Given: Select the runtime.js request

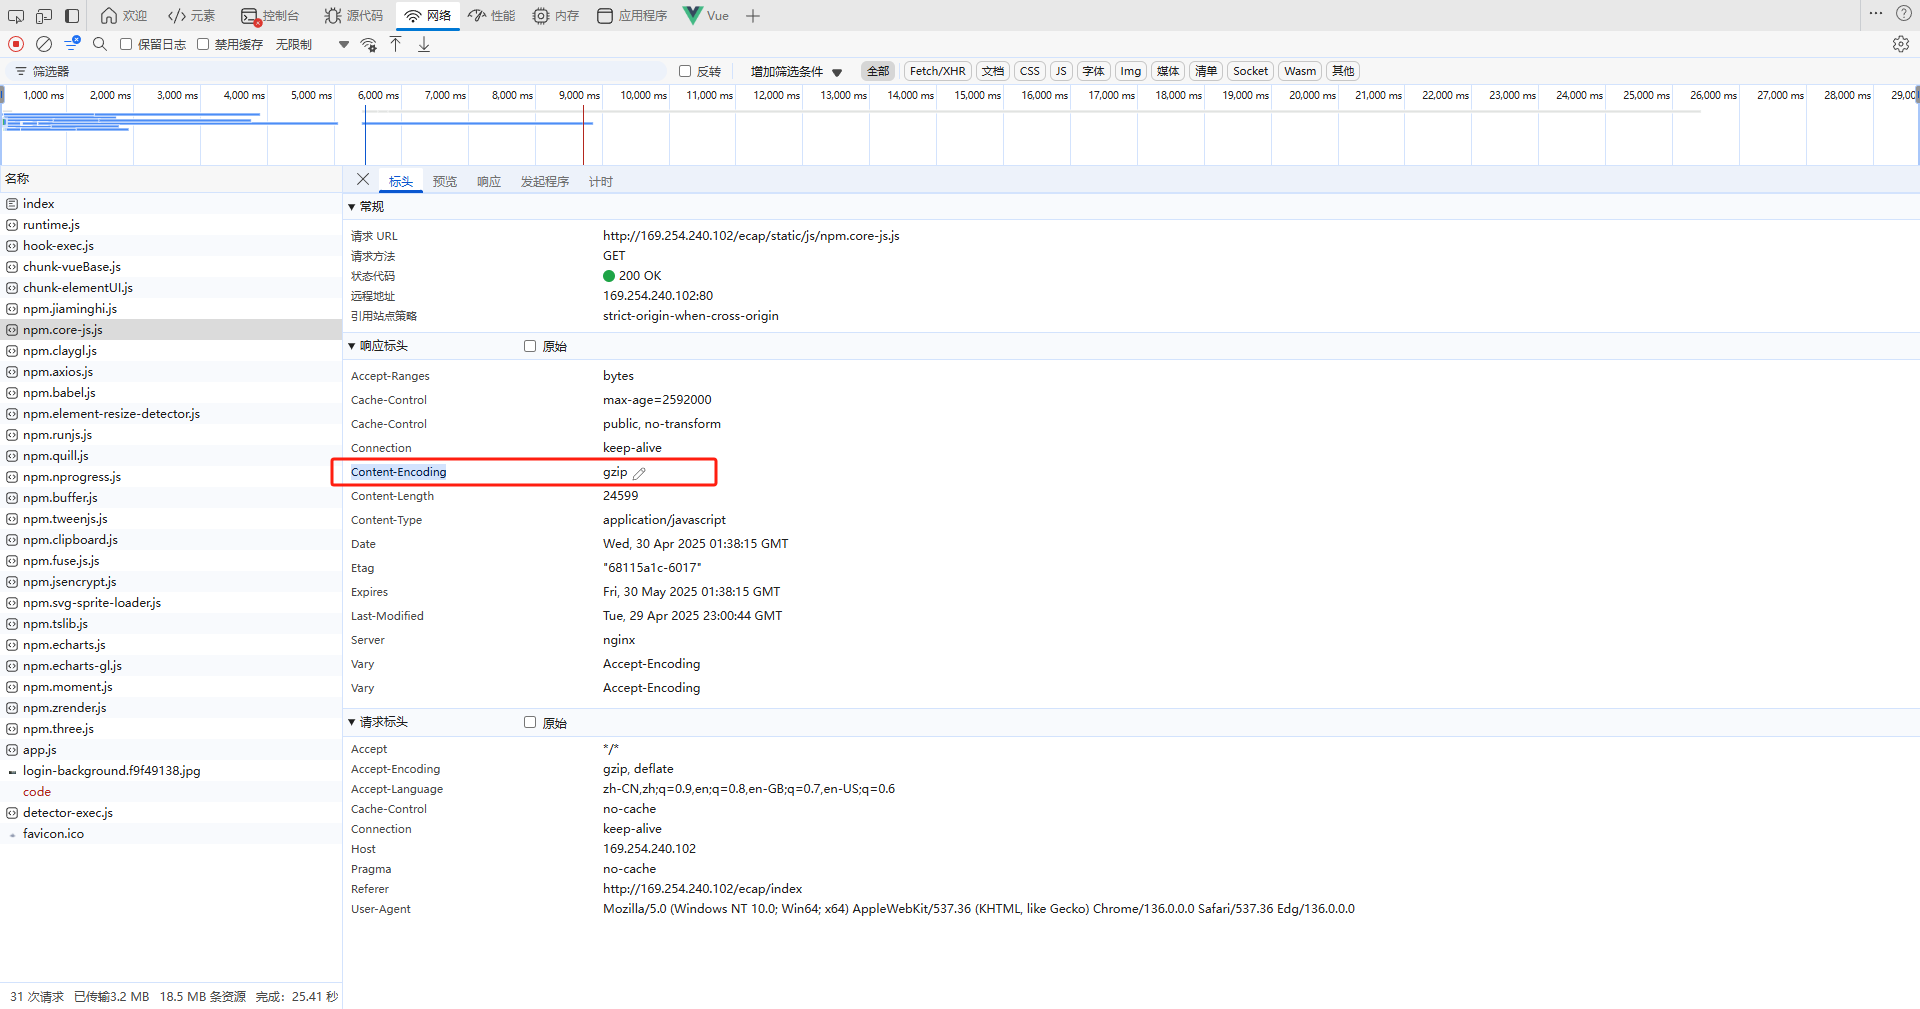Looking at the screenshot, I should click(x=171, y=225).
